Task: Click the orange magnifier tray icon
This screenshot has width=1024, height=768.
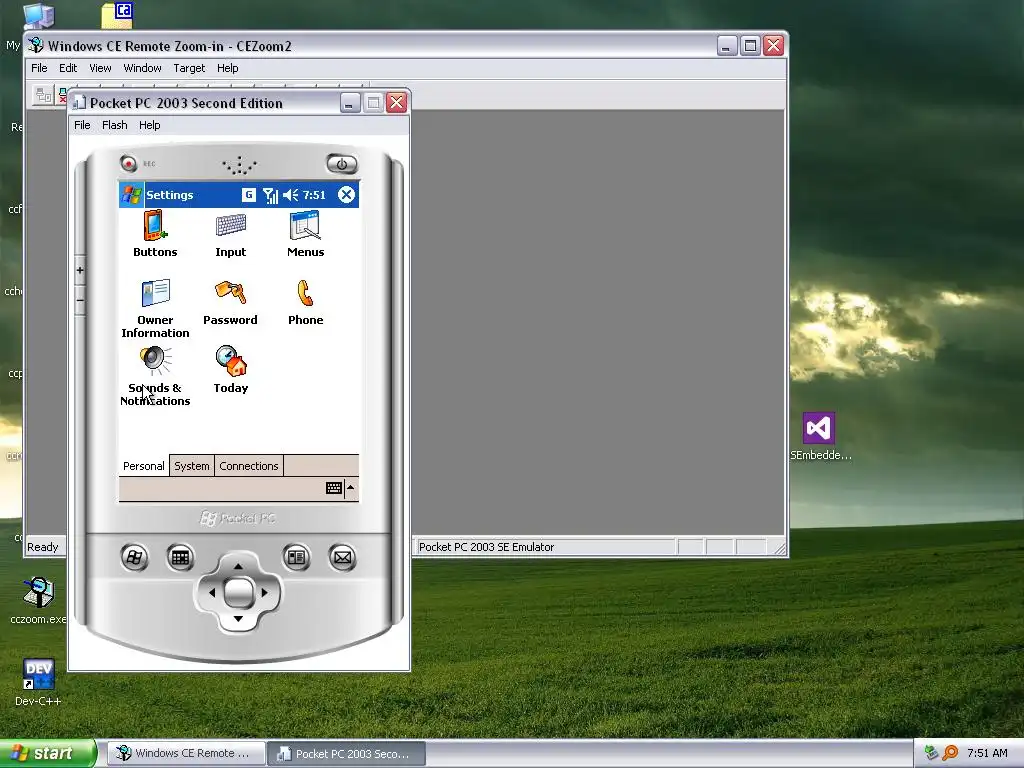Action: click(x=950, y=753)
